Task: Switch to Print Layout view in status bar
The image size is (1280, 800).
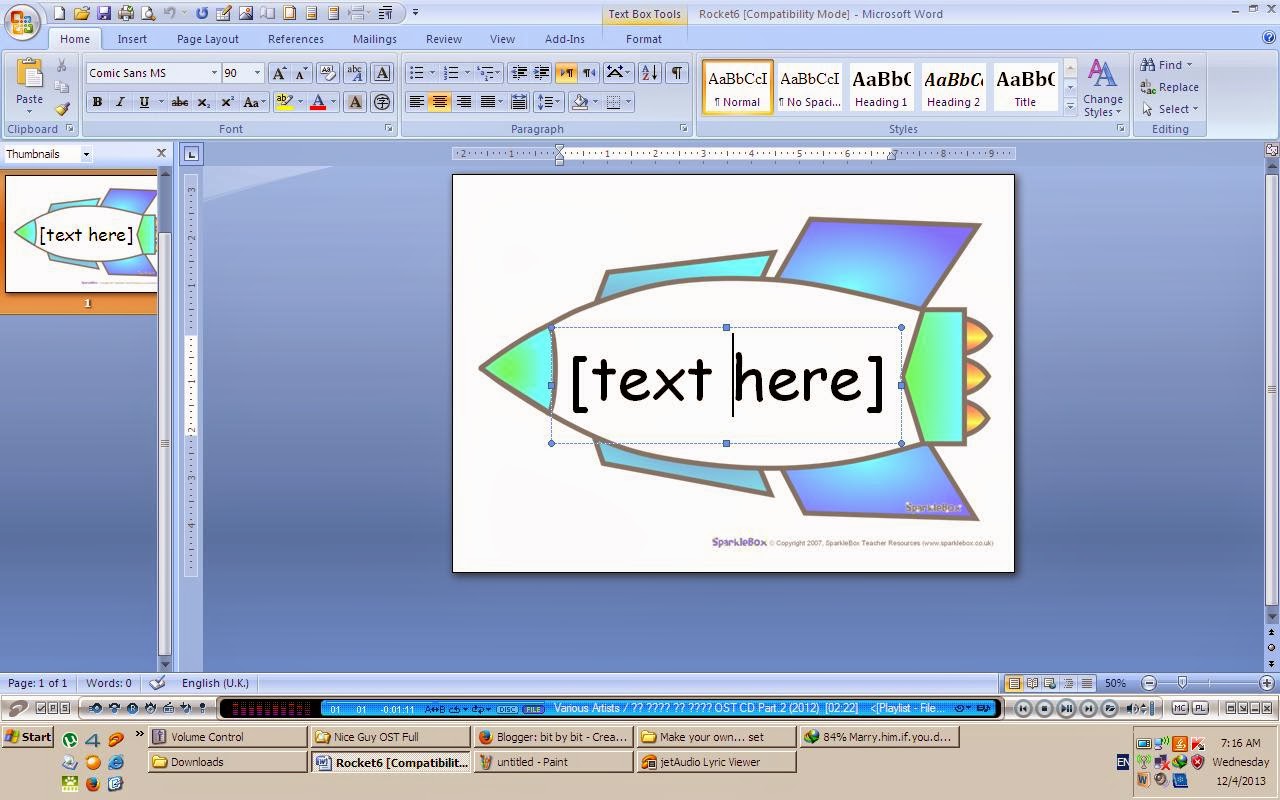Action: coord(1014,683)
